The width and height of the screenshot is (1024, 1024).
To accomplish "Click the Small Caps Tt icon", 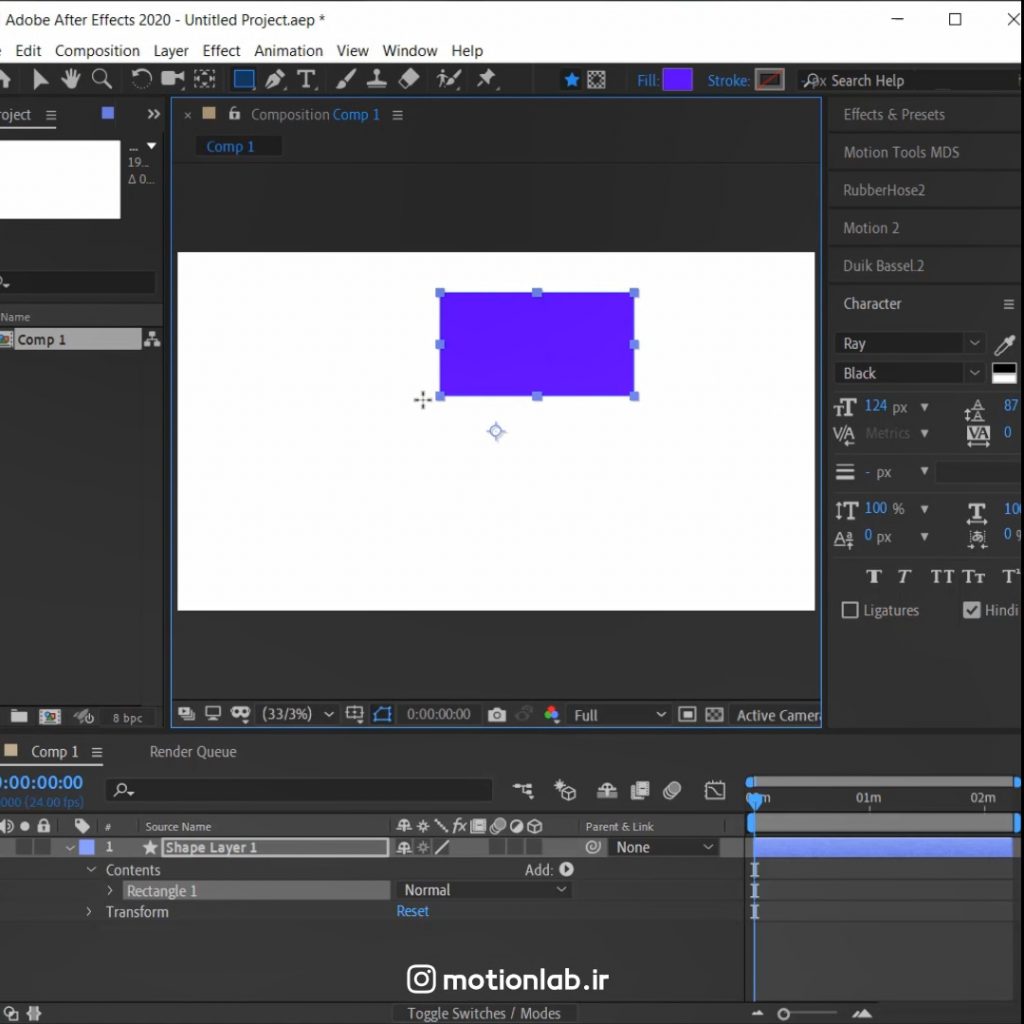I will tap(973, 576).
